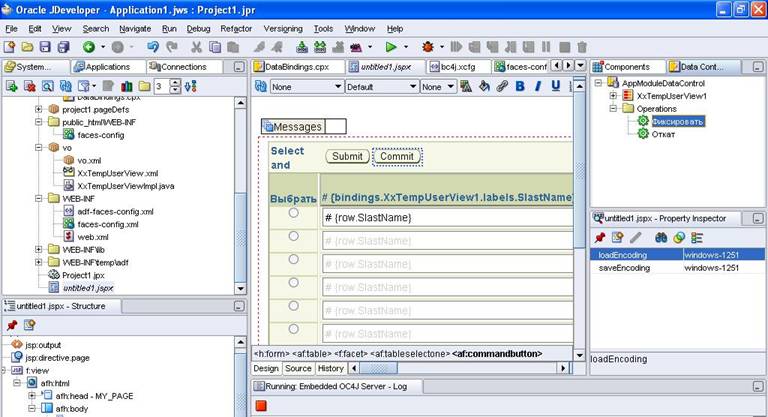The height and width of the screenshot is (417, 768).
Task: Expand the WEB-INF\lib folder node
Action: (x=39, y=249)
